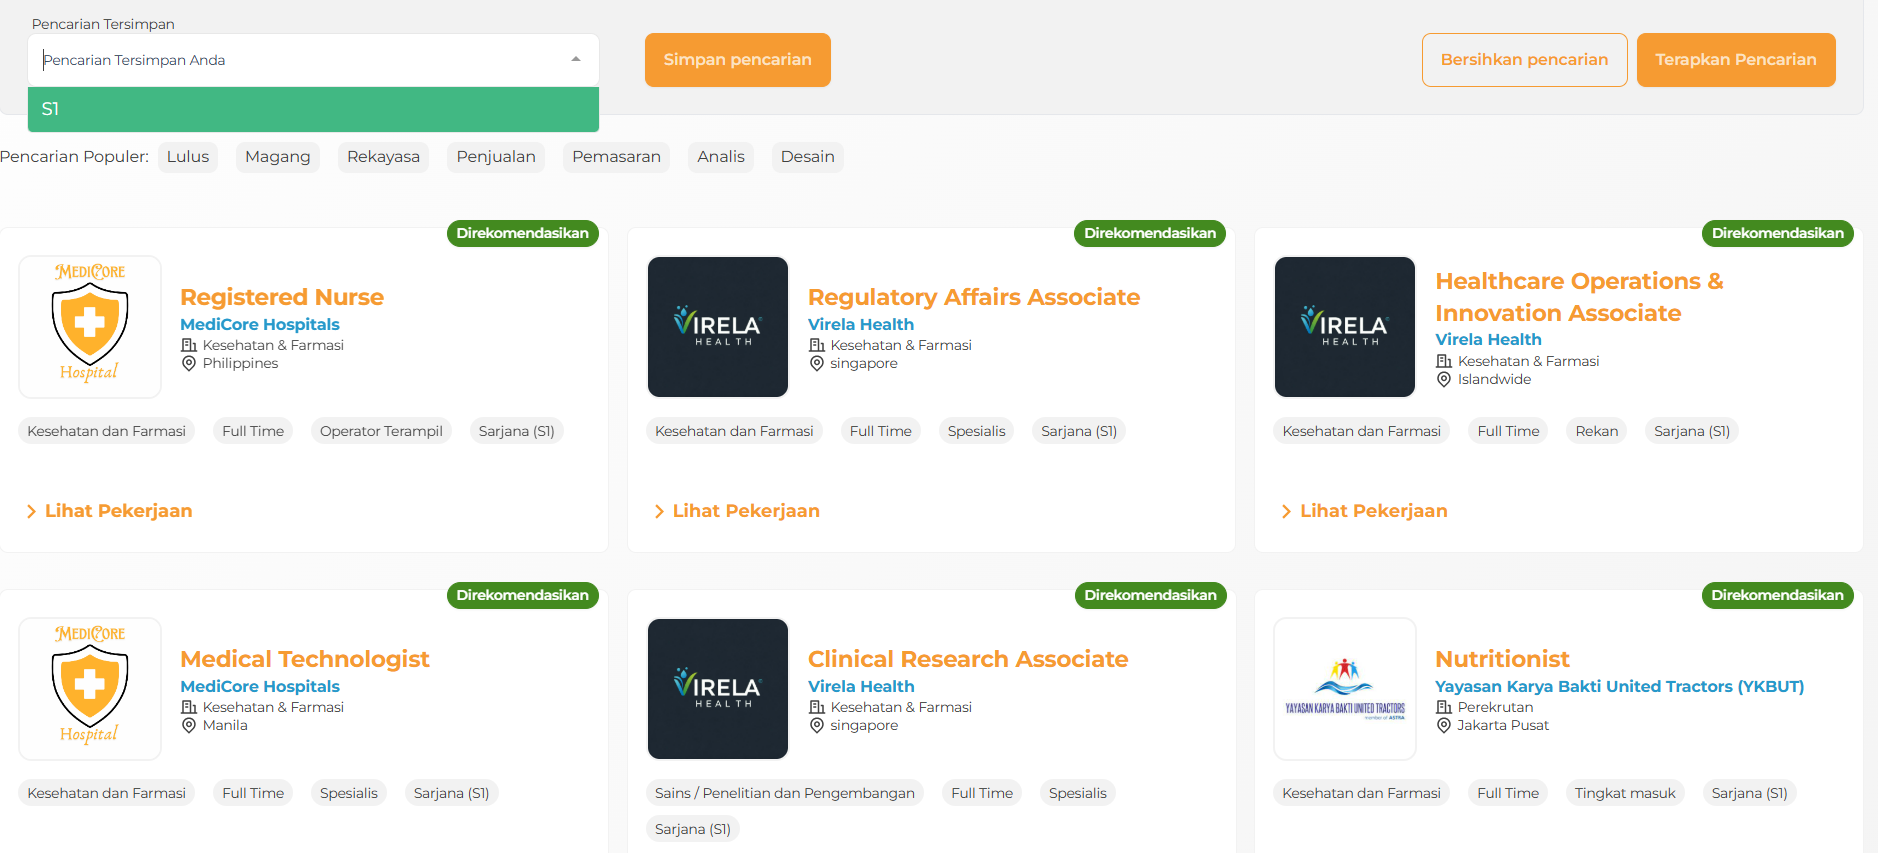This screenshot has height=853, width=1878.
Task: Click building icon beside Perekrutan industry
Action: point(1443,707)
